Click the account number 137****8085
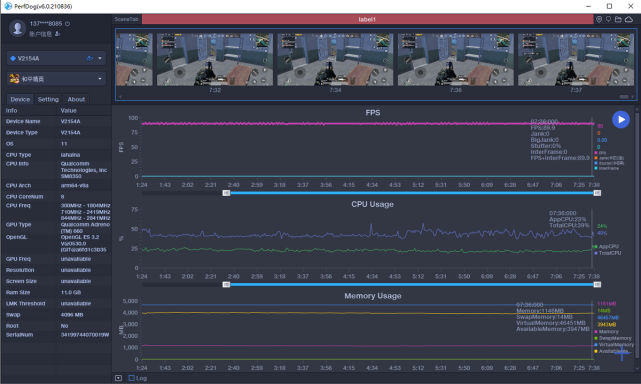This screenshot has width=641, height=384. [x=46, y=24]
